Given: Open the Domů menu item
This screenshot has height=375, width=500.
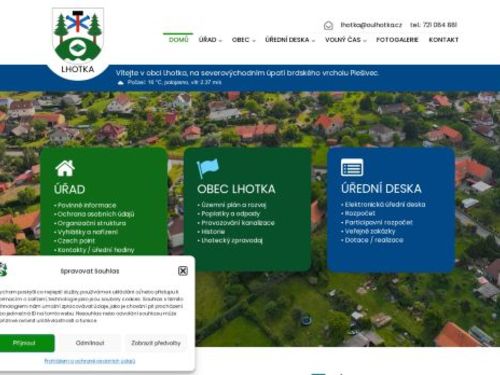Looking at the screenshot, I should 178,40.
